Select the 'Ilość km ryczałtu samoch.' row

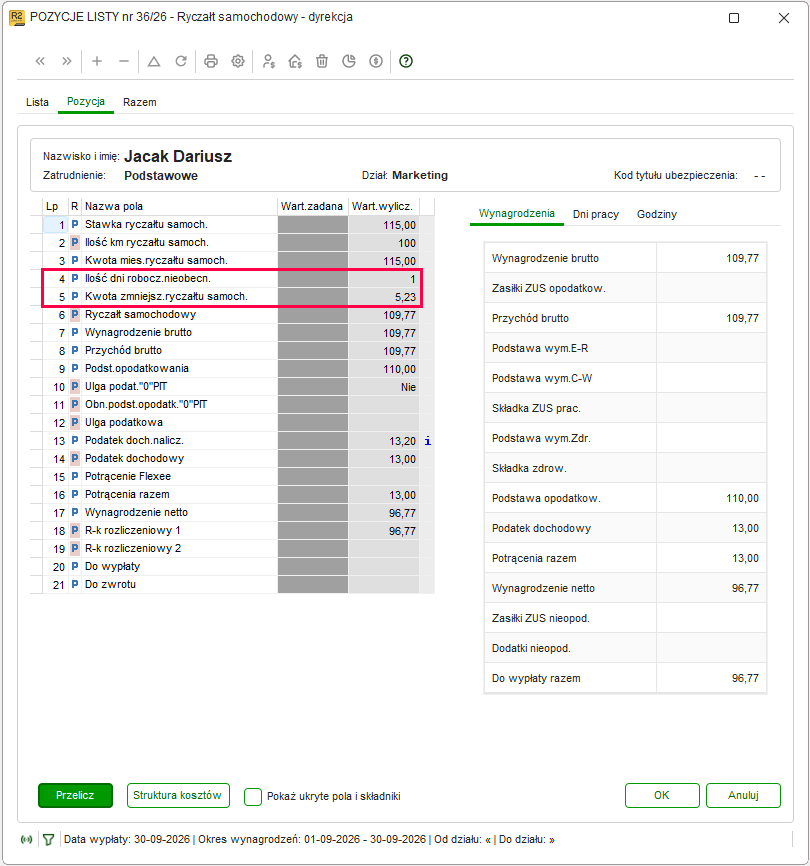pyautogui.click(x=232, y=243)
